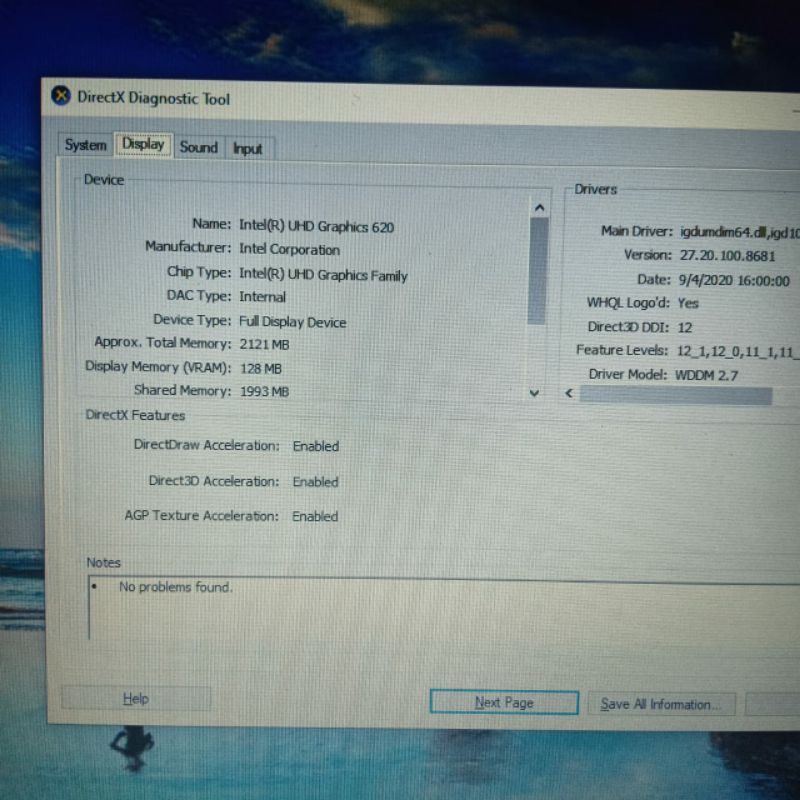Go to the Input tab
The width and height of the screenshot is (800, 800).
pos(247,148)
